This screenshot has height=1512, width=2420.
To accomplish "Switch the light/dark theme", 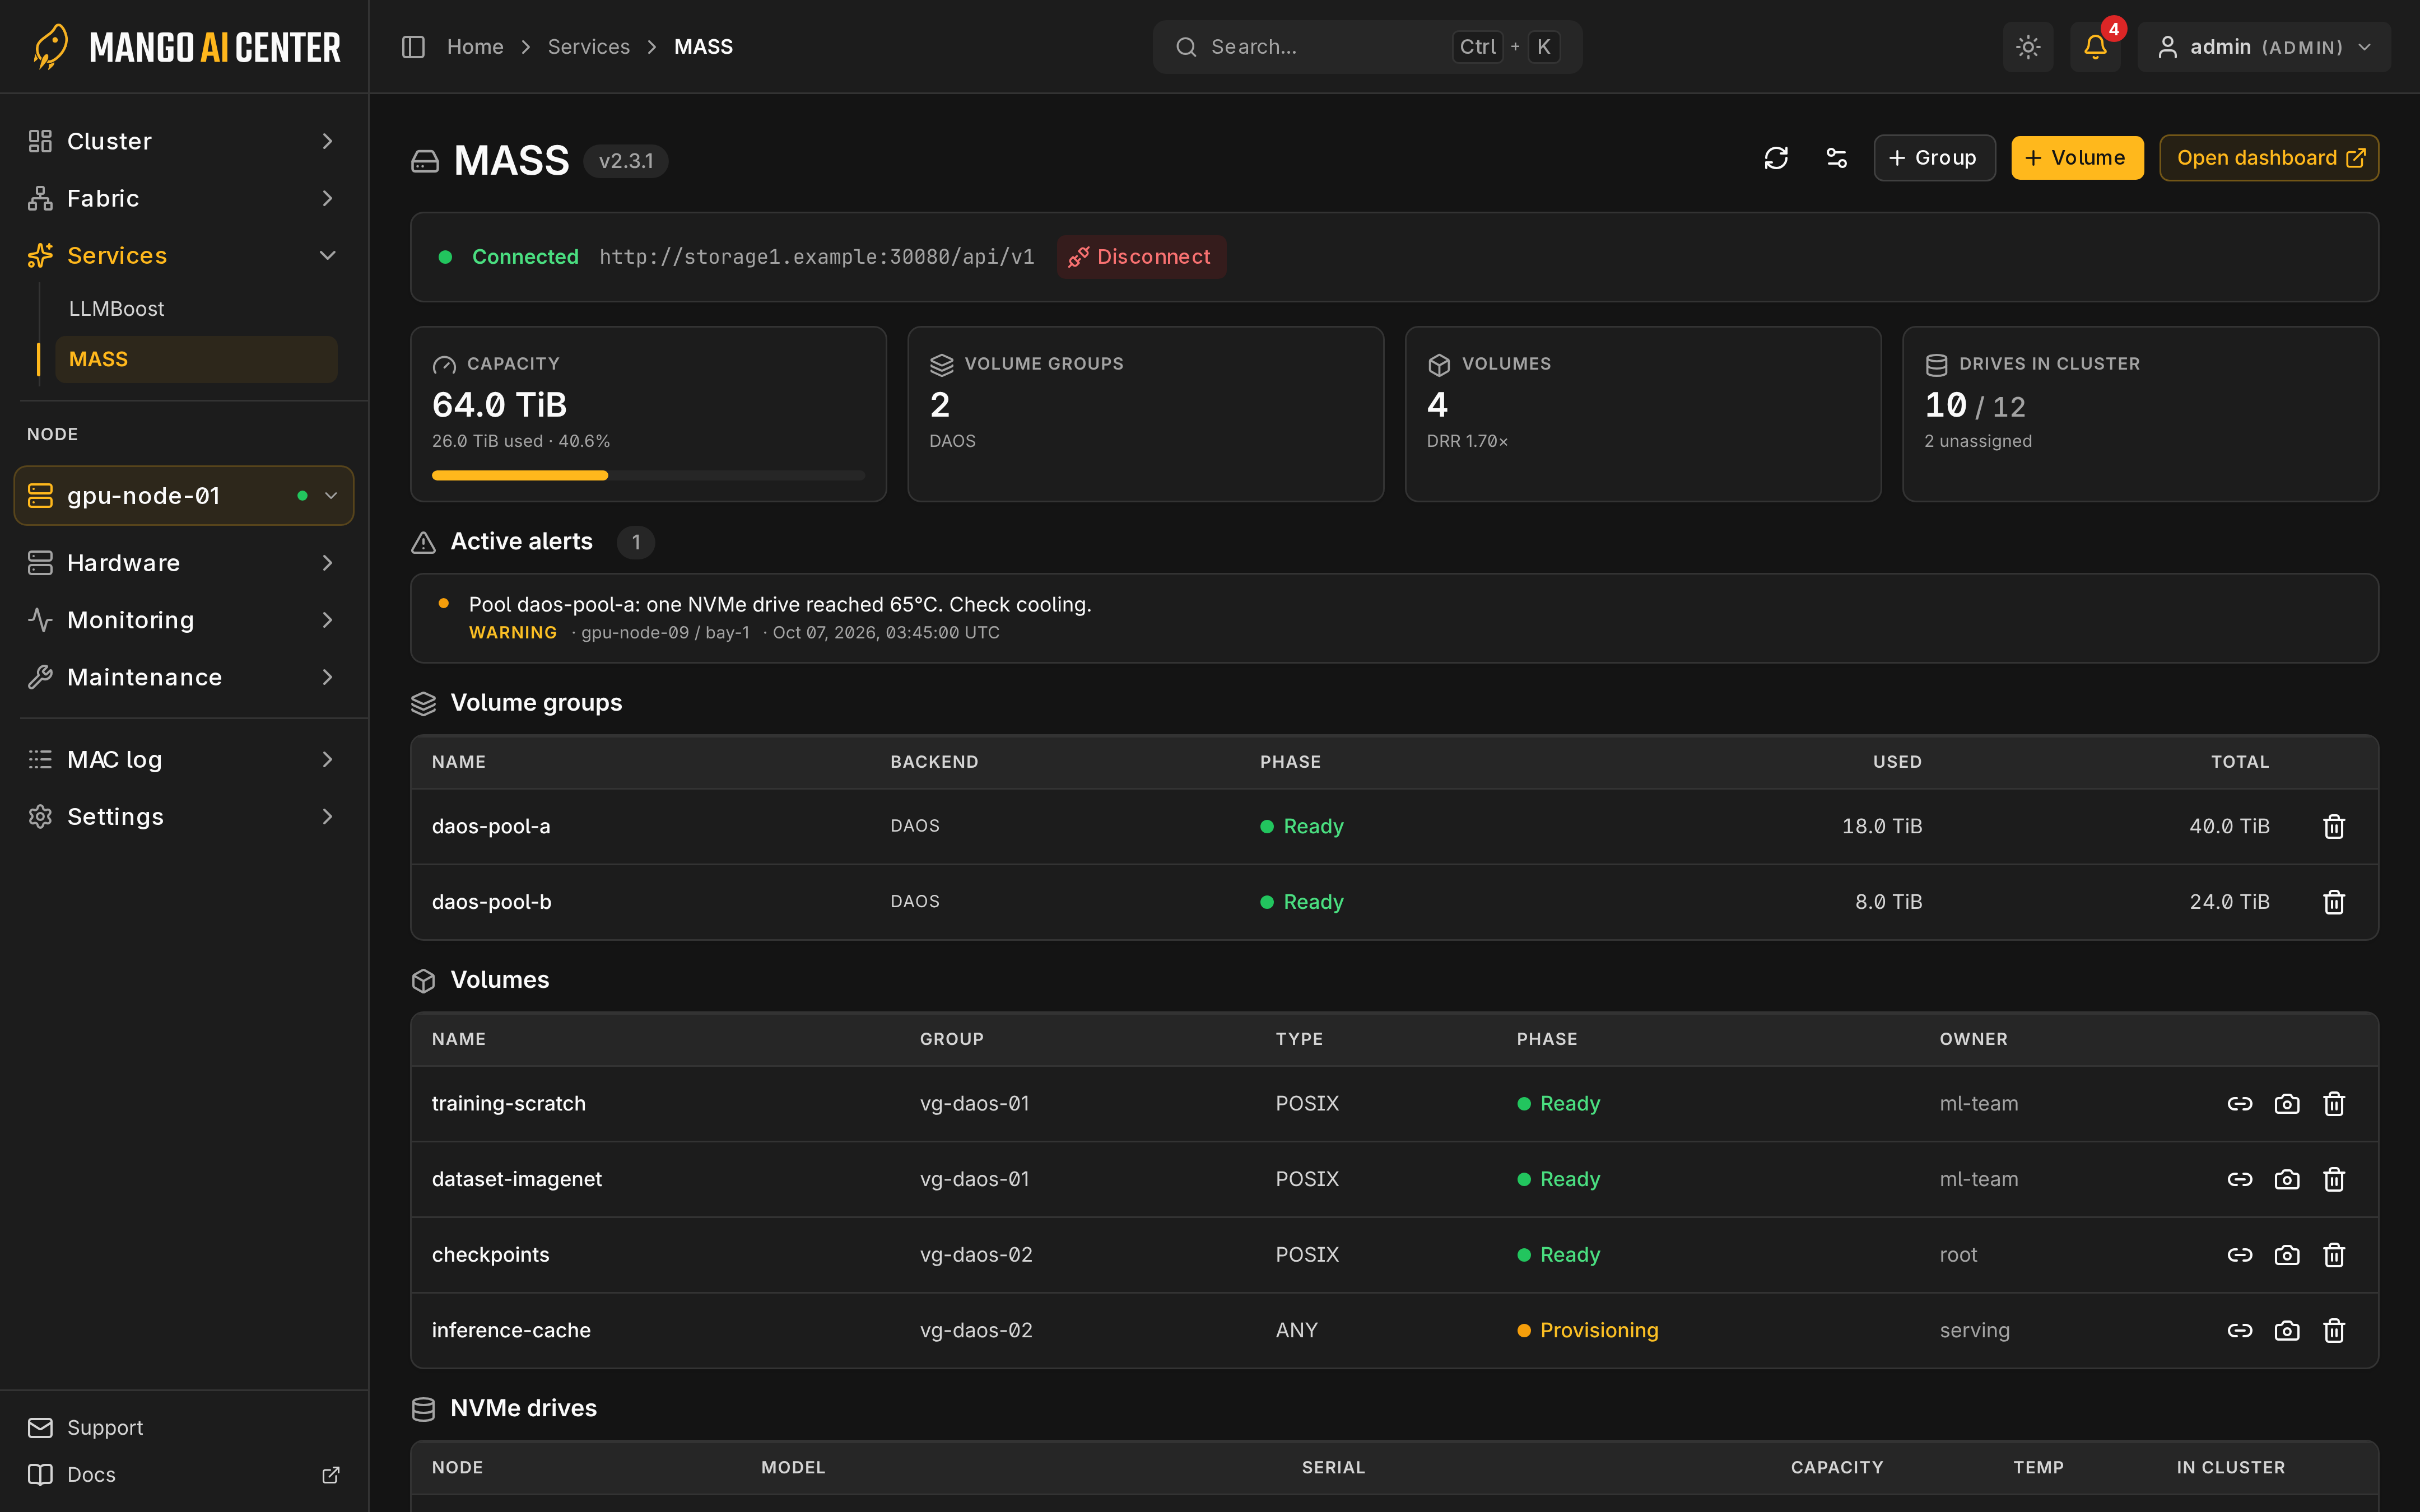I will [2028, 47].
